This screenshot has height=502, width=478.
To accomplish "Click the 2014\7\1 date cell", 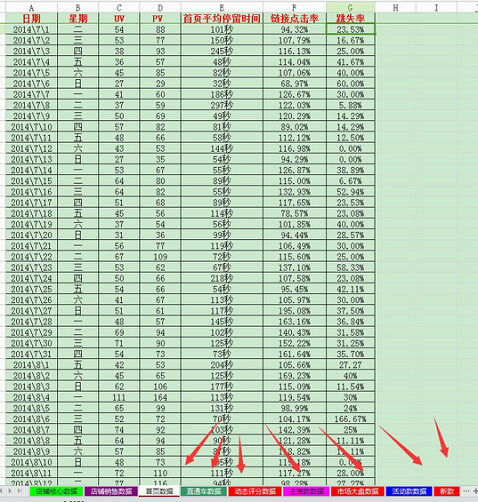I will 31,29.
